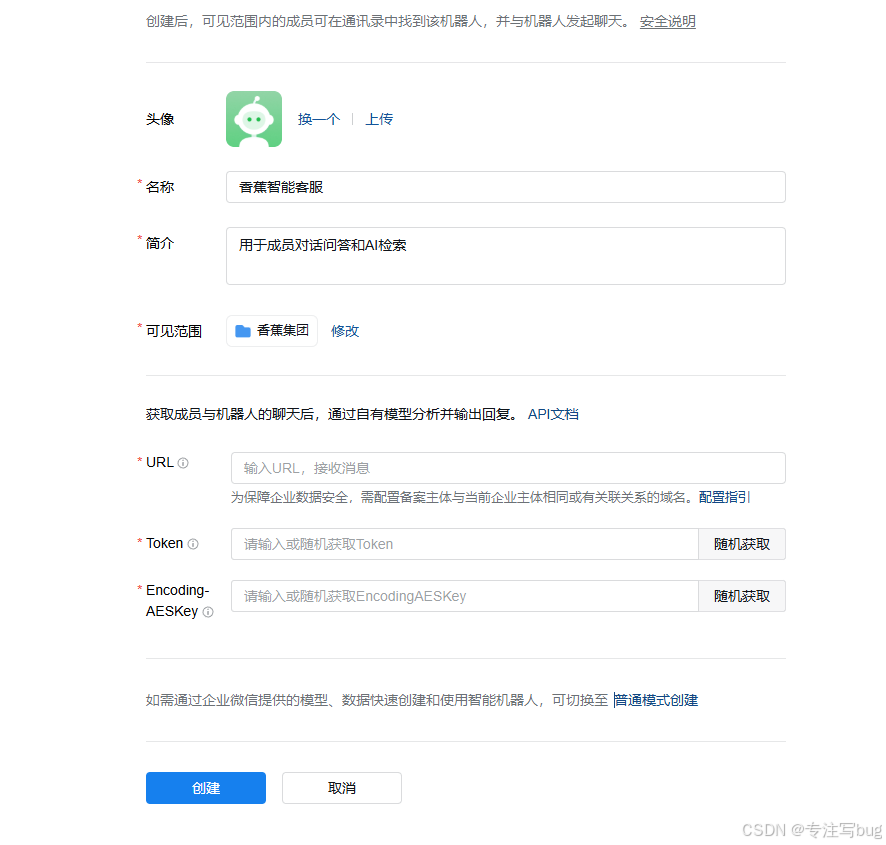Click 随机获取 next to EncodingAESKey field
The width and height of the screenshot is (886, 845).
click(742, 595)
